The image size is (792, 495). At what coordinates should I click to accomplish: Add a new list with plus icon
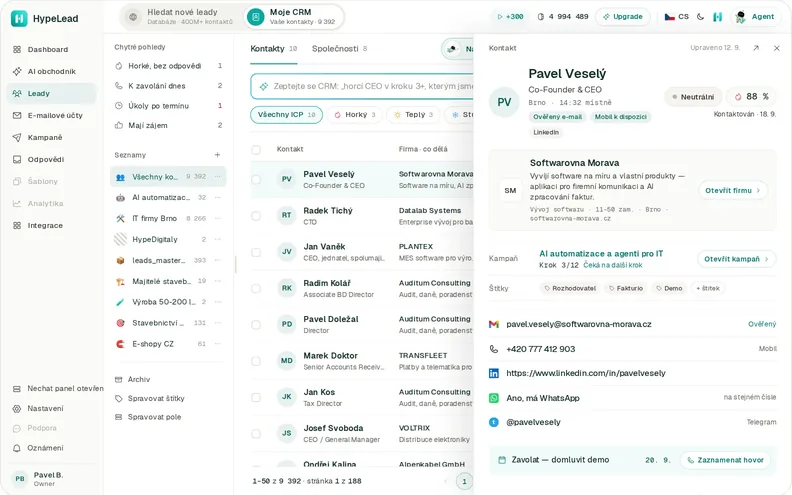click(217, 155)
